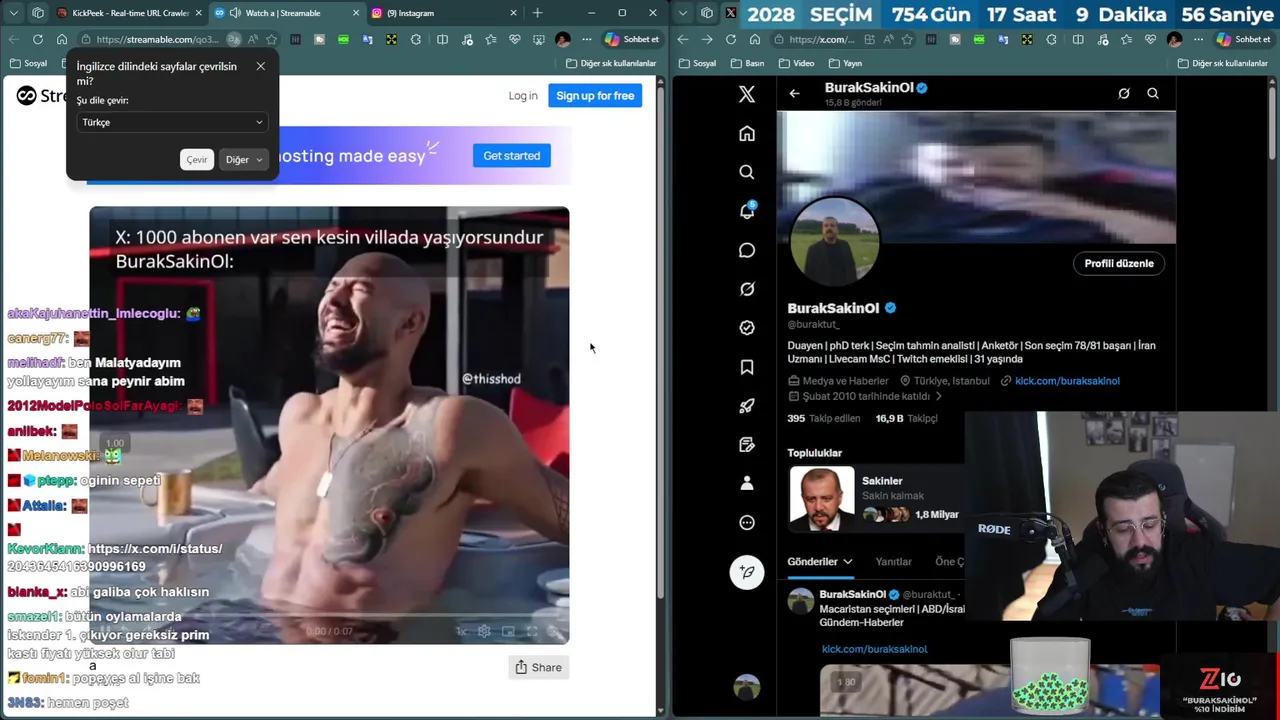1280x720 pixels.
Task: Favorite Streamable page with star icon
Action: [271, 39]
